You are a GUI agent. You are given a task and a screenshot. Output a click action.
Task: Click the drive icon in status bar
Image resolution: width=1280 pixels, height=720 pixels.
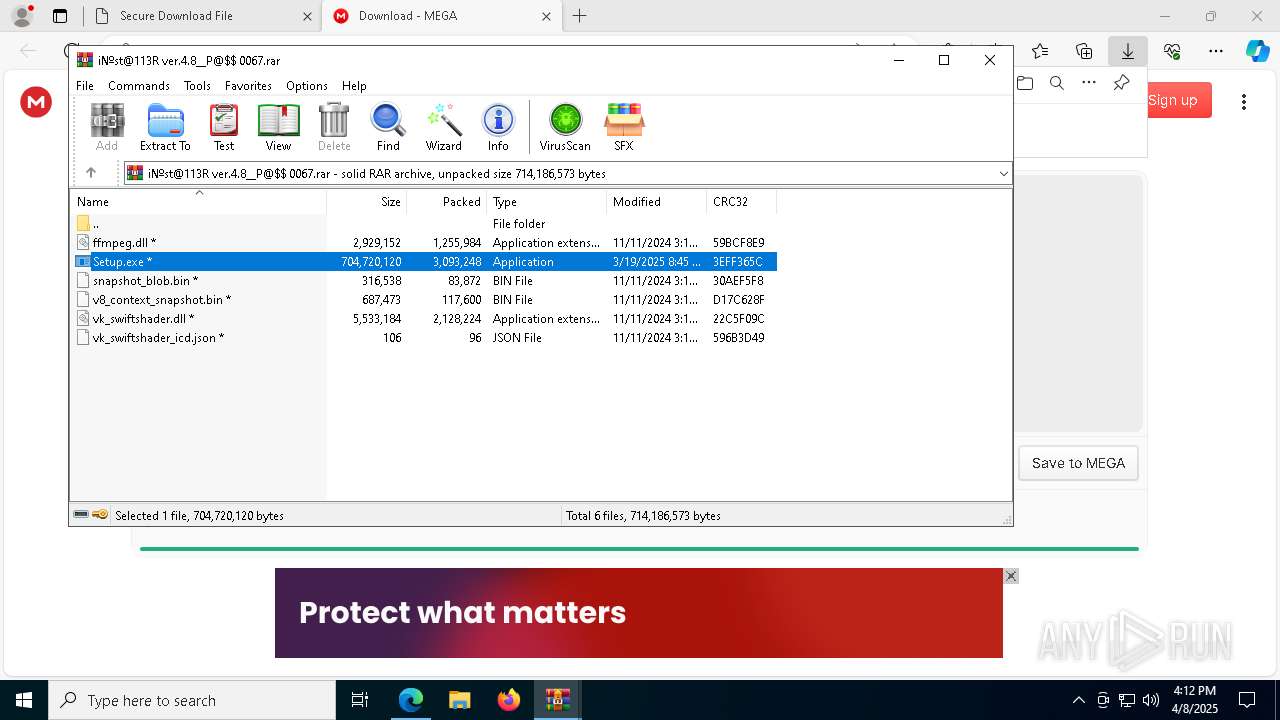click(81, 515)
